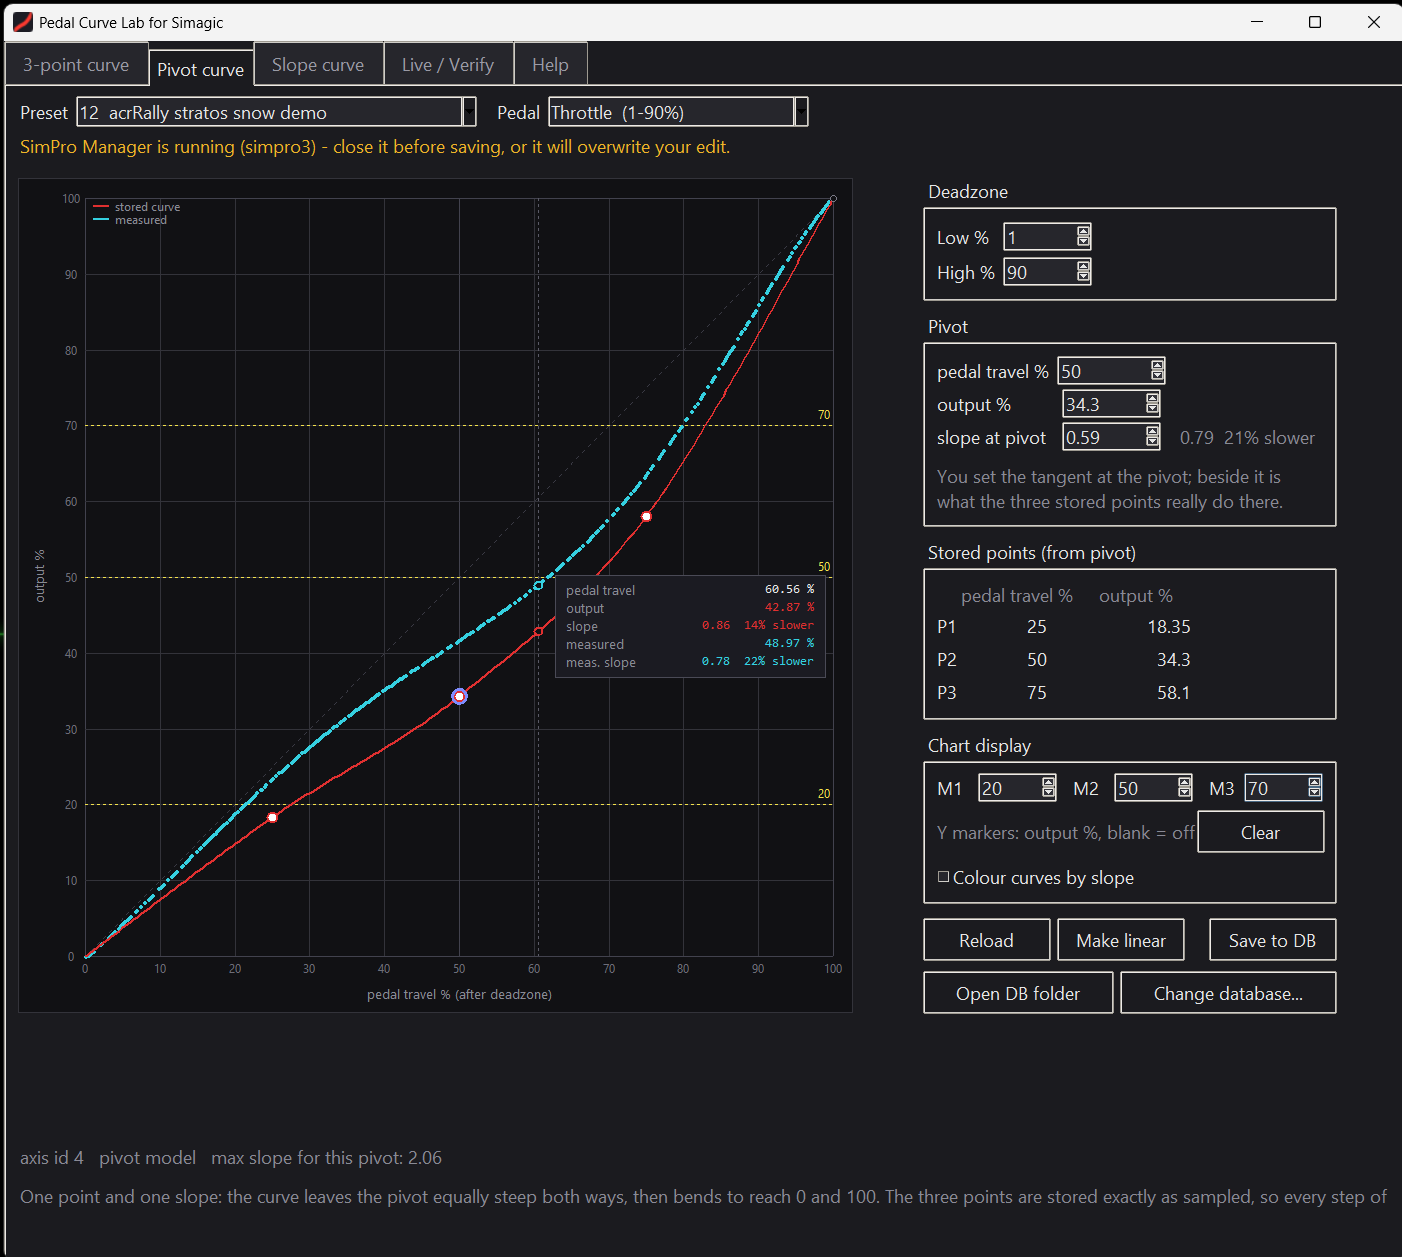Go to the Live / Verify tab
Screen dimensions: 1402x1257
448,65
